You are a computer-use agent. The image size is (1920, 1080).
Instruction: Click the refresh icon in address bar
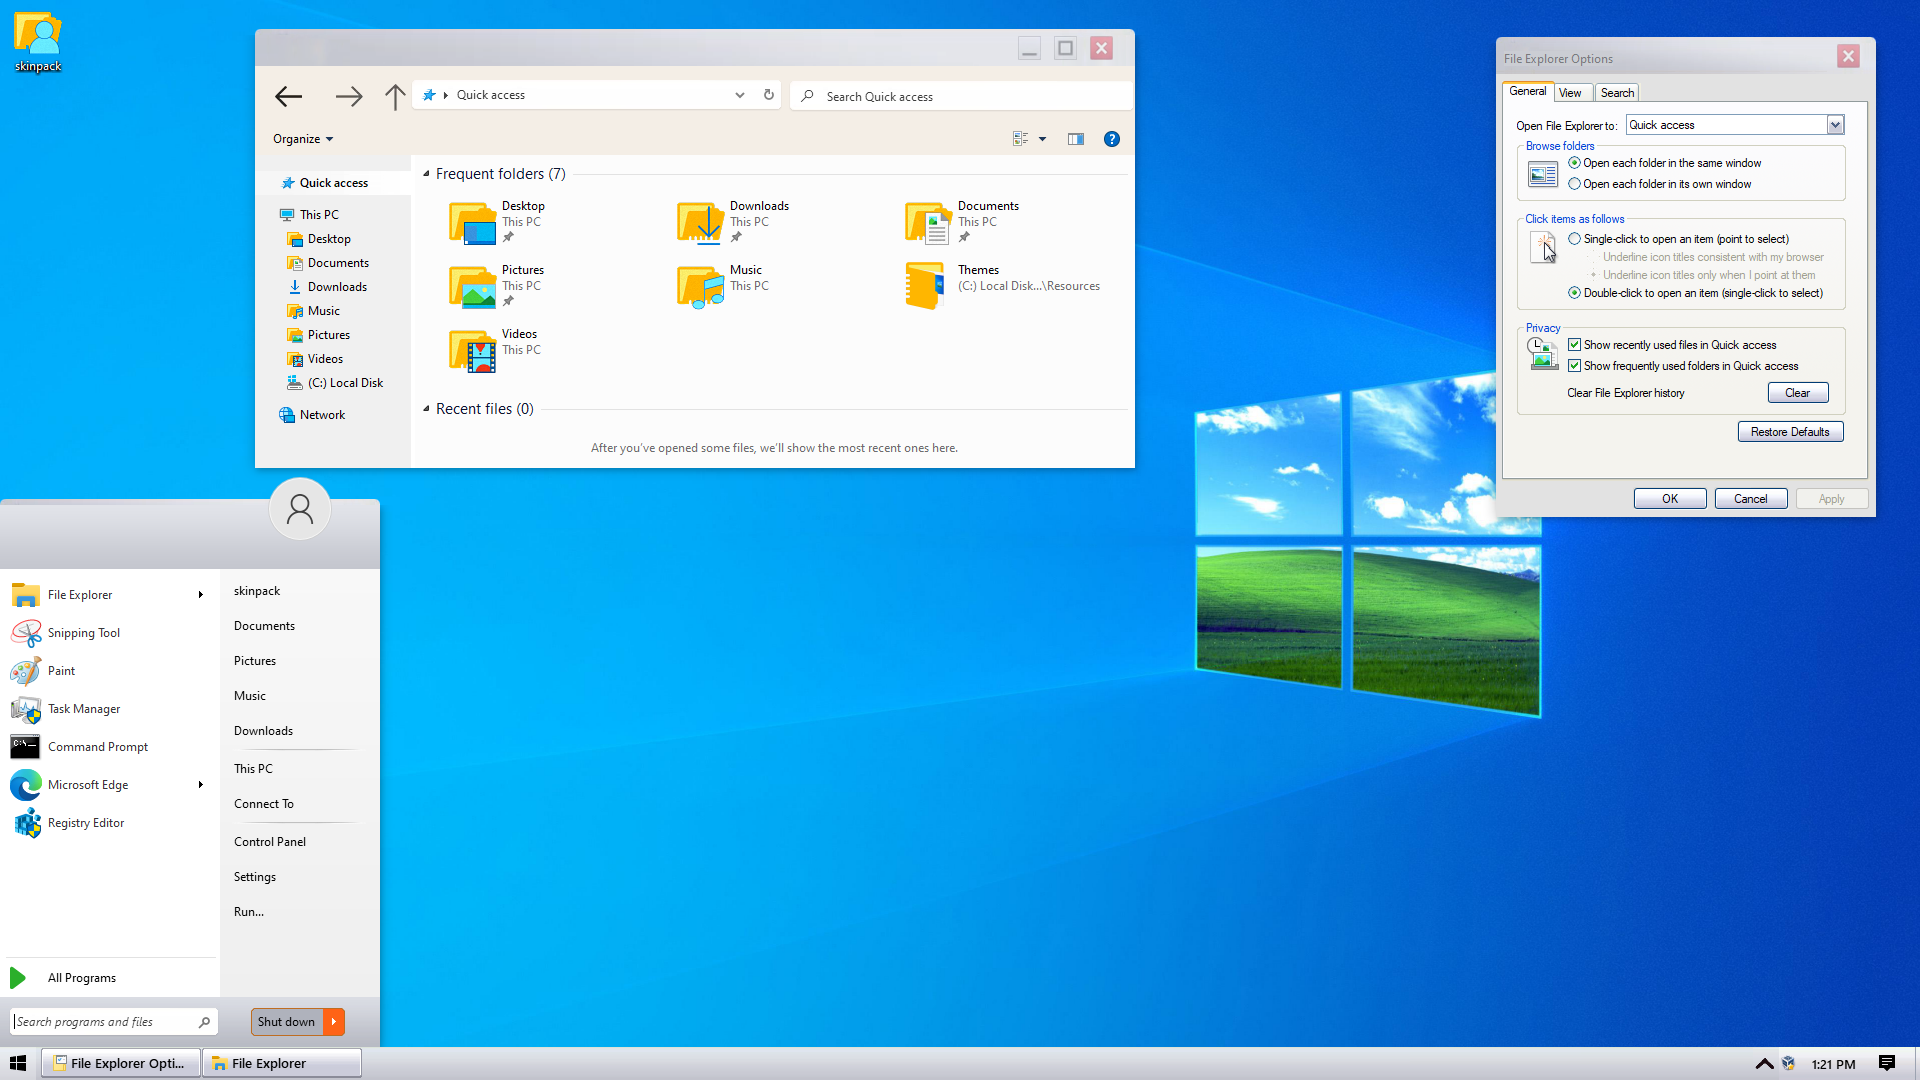(769, 95)
